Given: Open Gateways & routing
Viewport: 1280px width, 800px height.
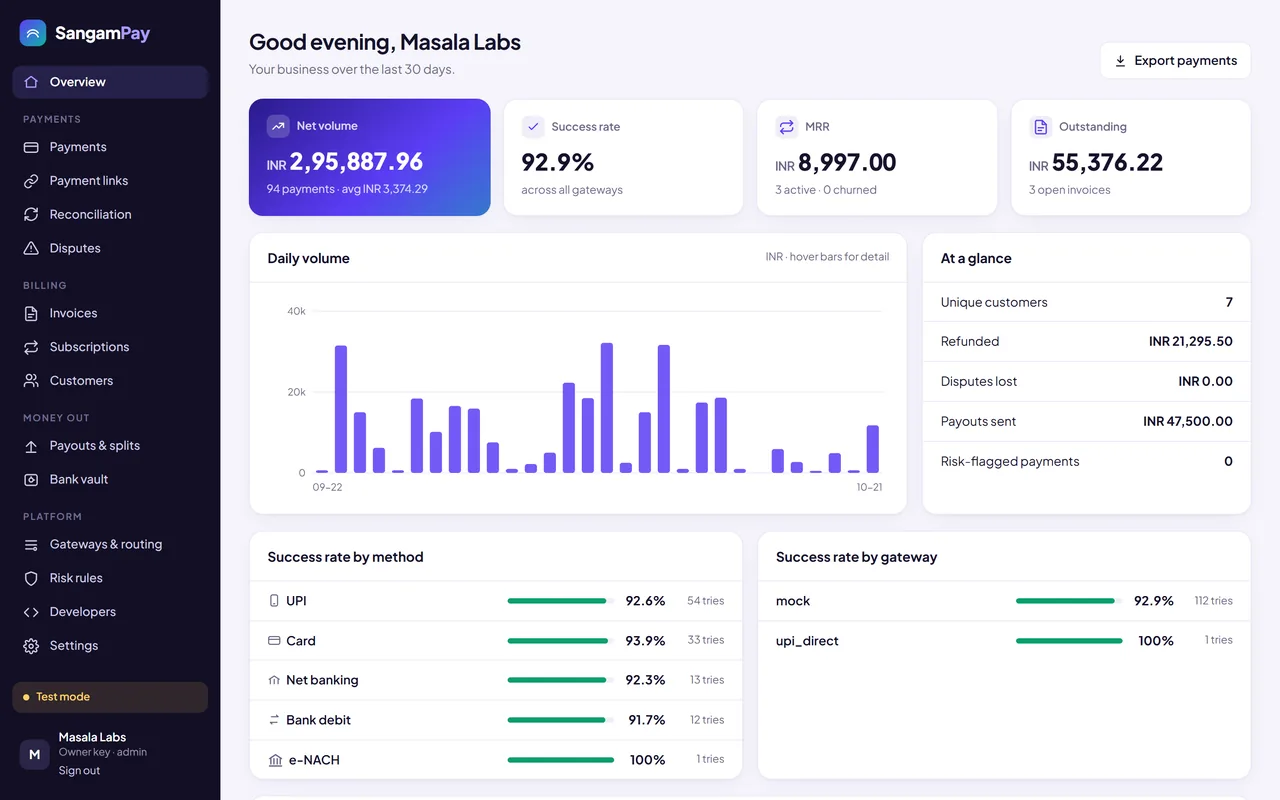Looking at the screenshot, I should coord(110,545).
